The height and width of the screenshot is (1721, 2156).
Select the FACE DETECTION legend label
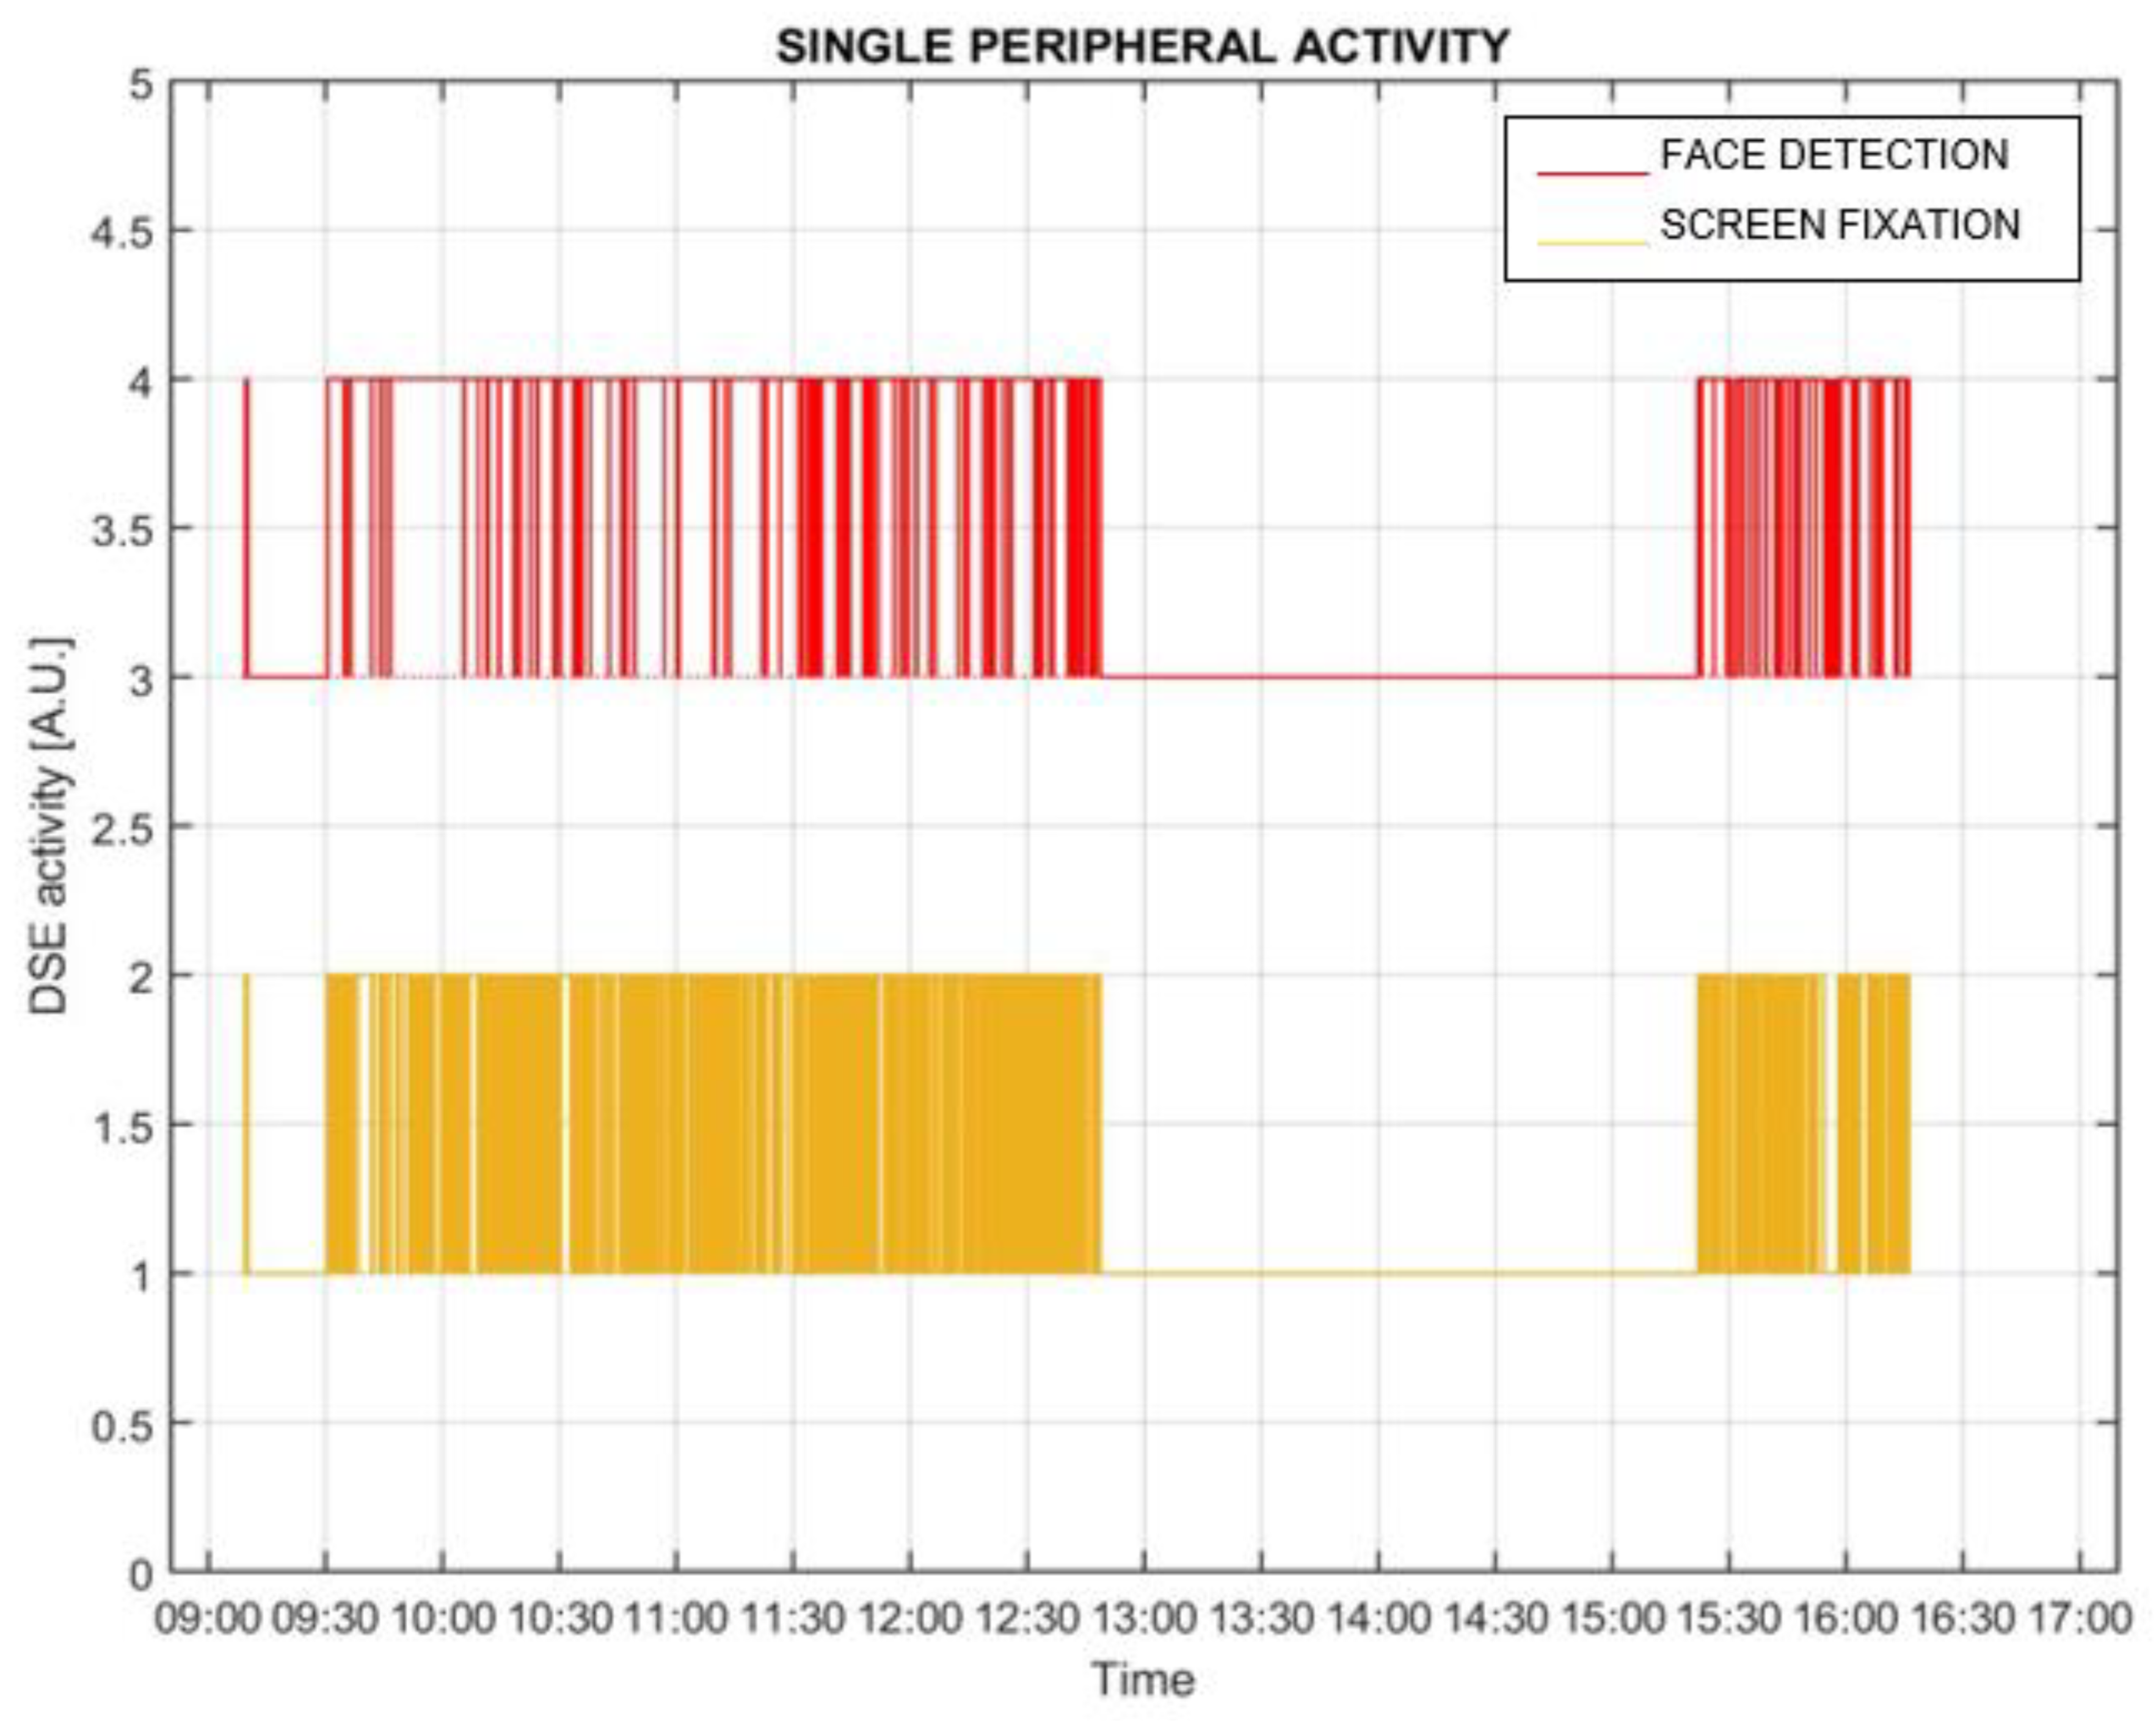click(x=1834, y=155)
